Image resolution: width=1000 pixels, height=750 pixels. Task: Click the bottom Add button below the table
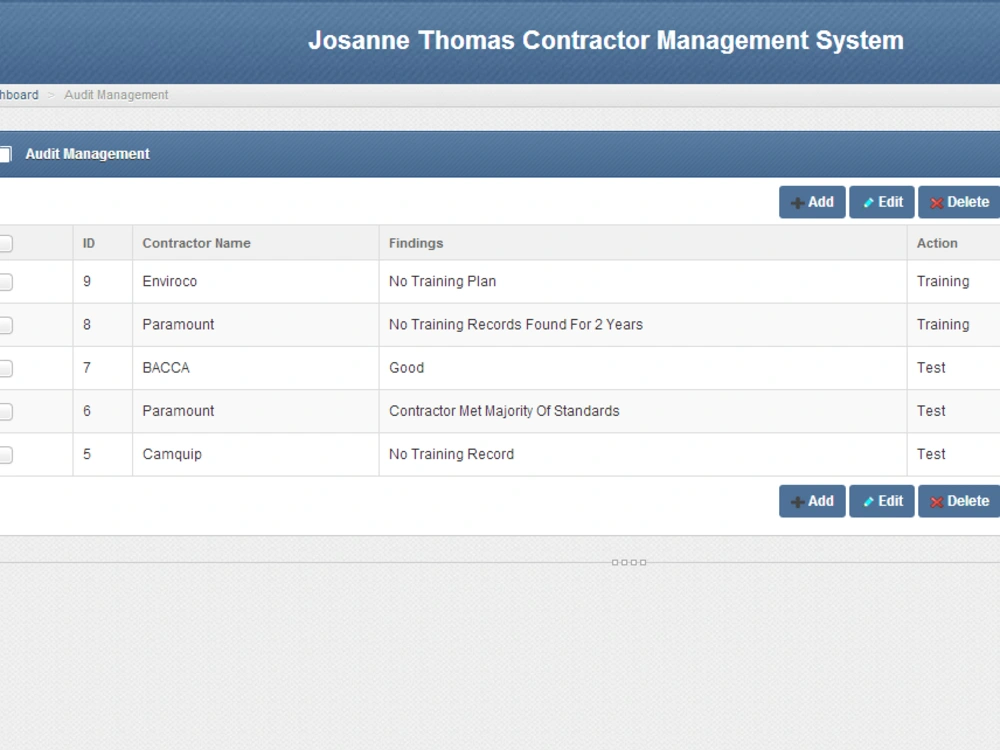pyautogui.click(x=812, y=501)
